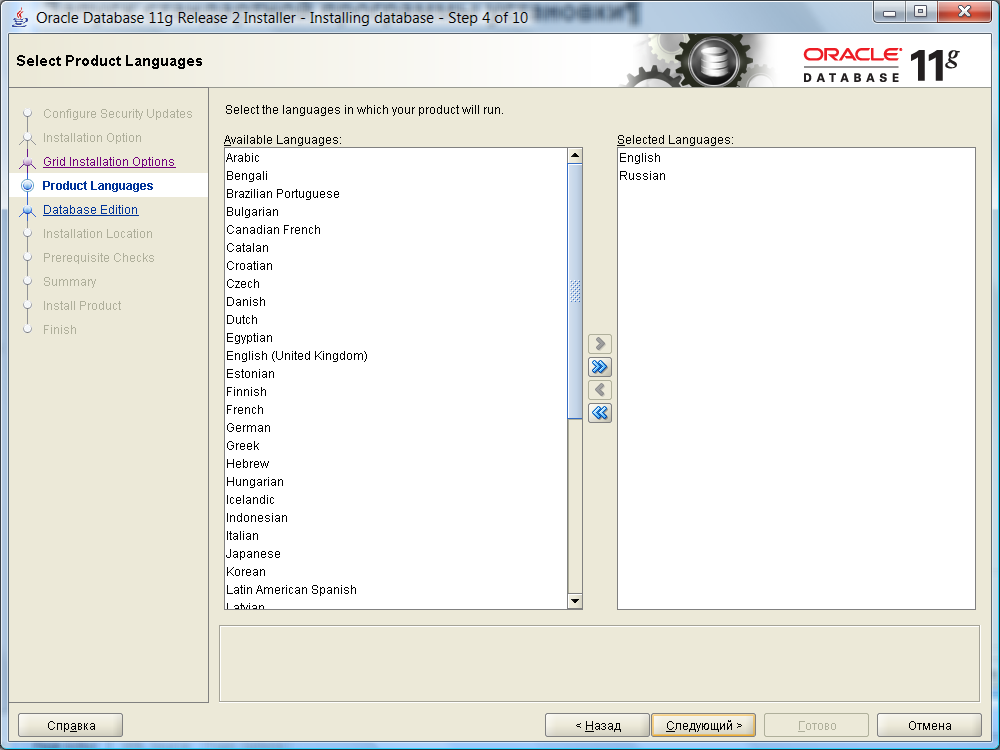Select Canadian French in the list
Viewport: 1000px width, 750px height.
395,230
